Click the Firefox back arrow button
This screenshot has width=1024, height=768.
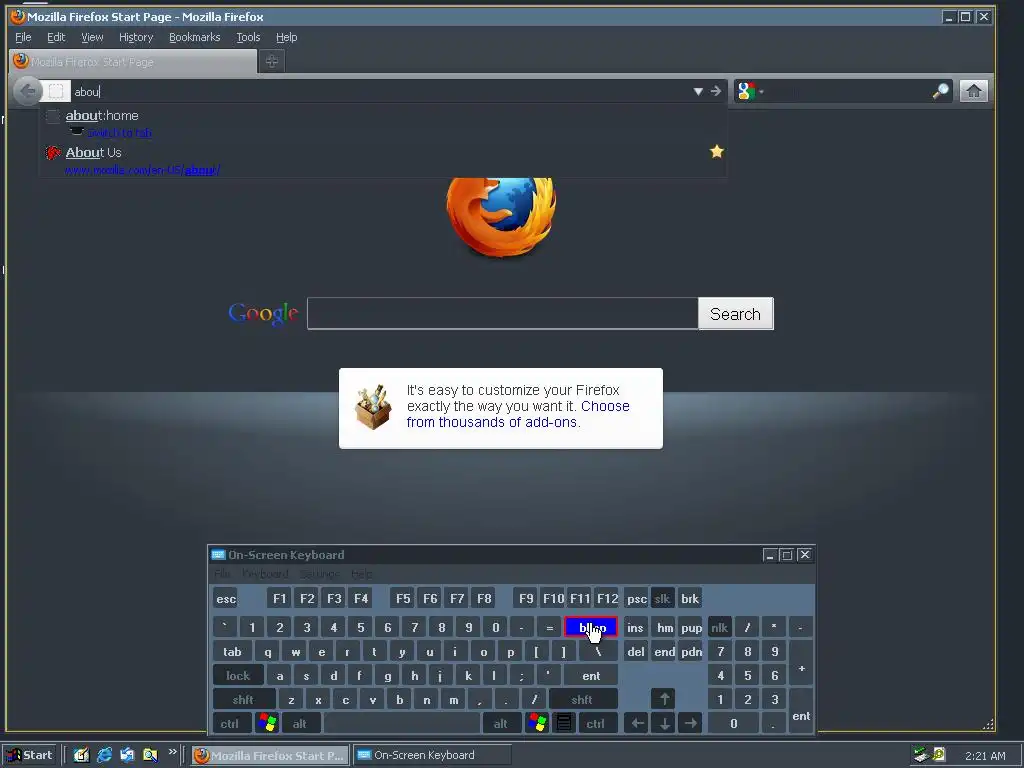click(x=27, y=91)
